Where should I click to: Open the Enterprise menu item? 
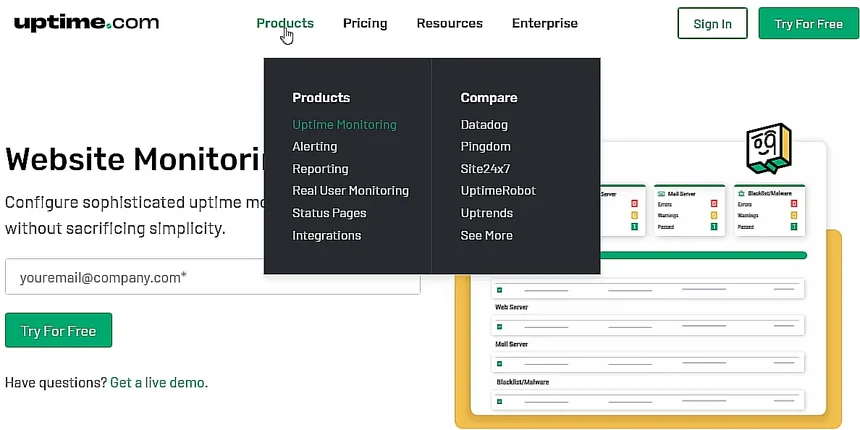[545, 23]
